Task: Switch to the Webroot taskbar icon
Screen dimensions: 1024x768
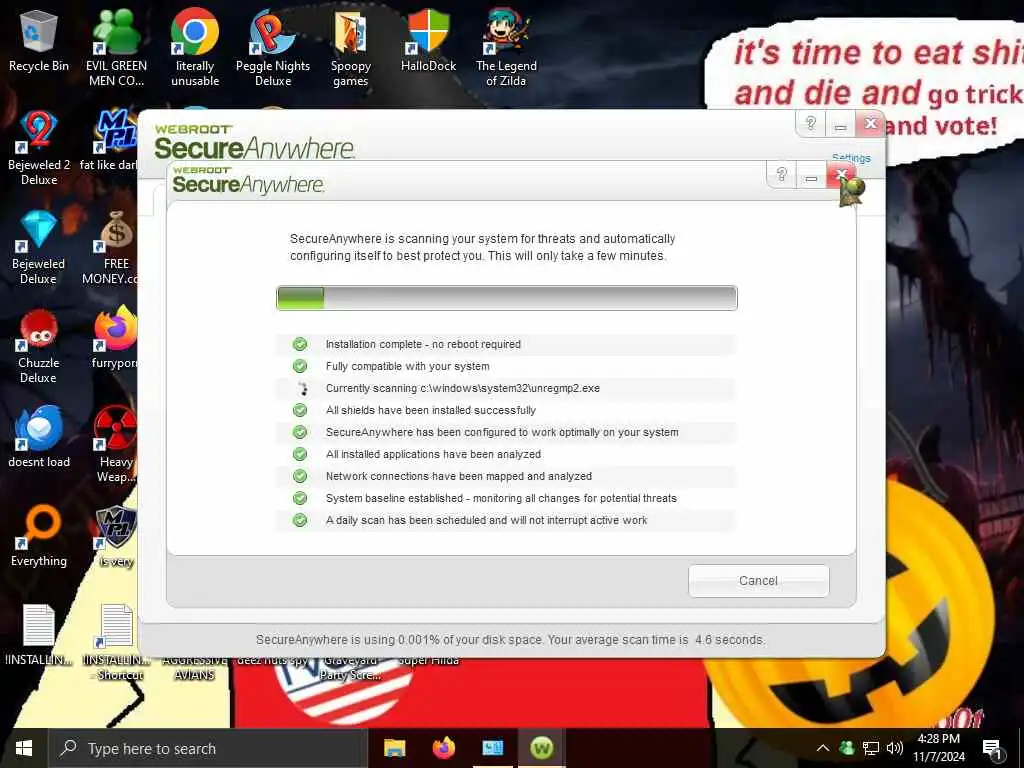Action: [542, 748]
